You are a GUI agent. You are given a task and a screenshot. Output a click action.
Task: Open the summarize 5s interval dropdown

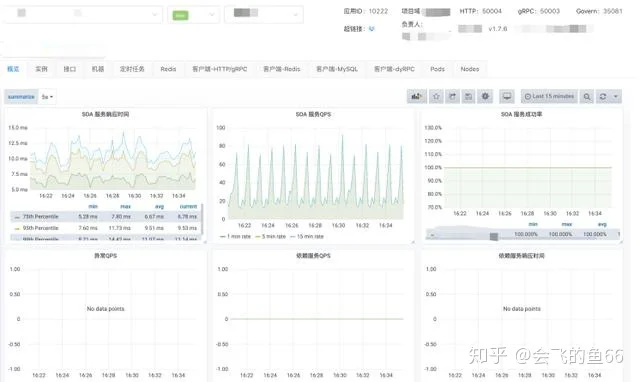(47, 97)
